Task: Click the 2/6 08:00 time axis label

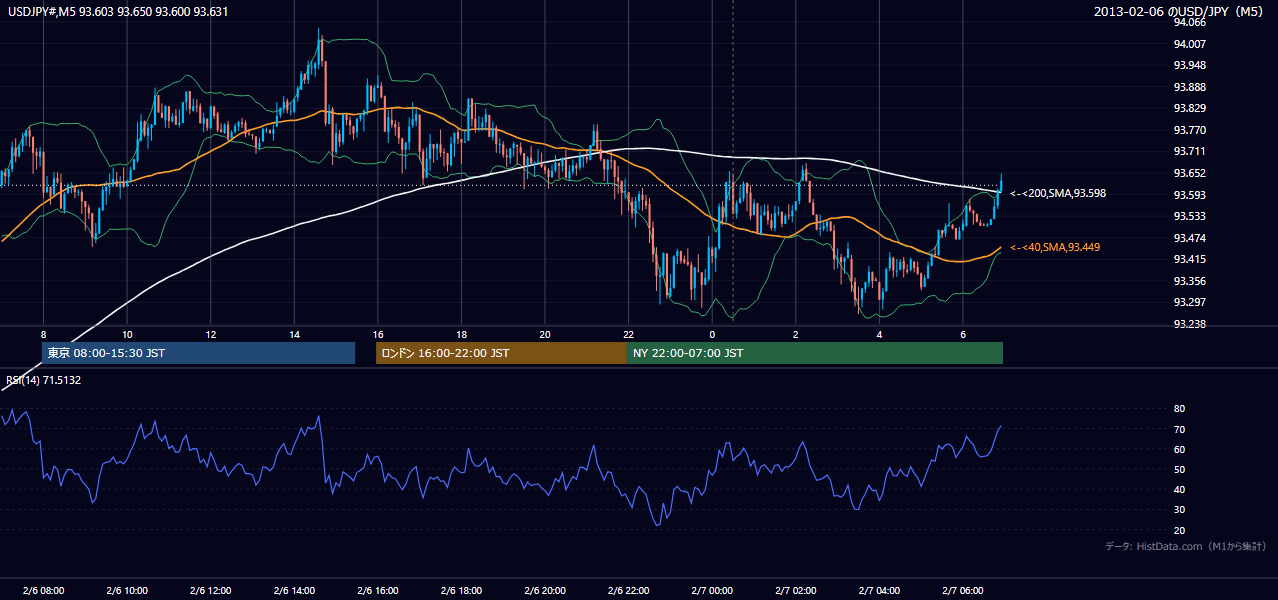Action: point(43,590)
